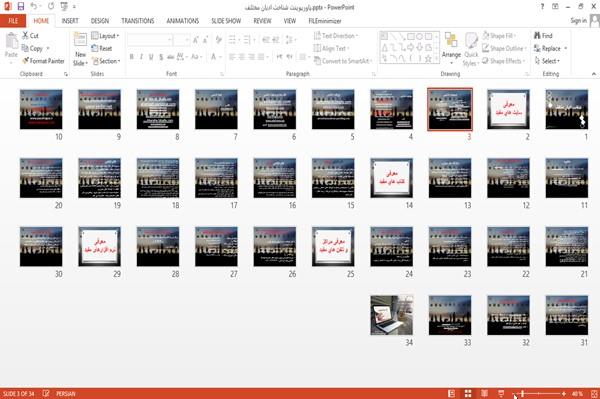Select slide 2 thumbnail
The height and width of the screenshot is (399, 600).
pyautogui.click(x=509, y=109)
